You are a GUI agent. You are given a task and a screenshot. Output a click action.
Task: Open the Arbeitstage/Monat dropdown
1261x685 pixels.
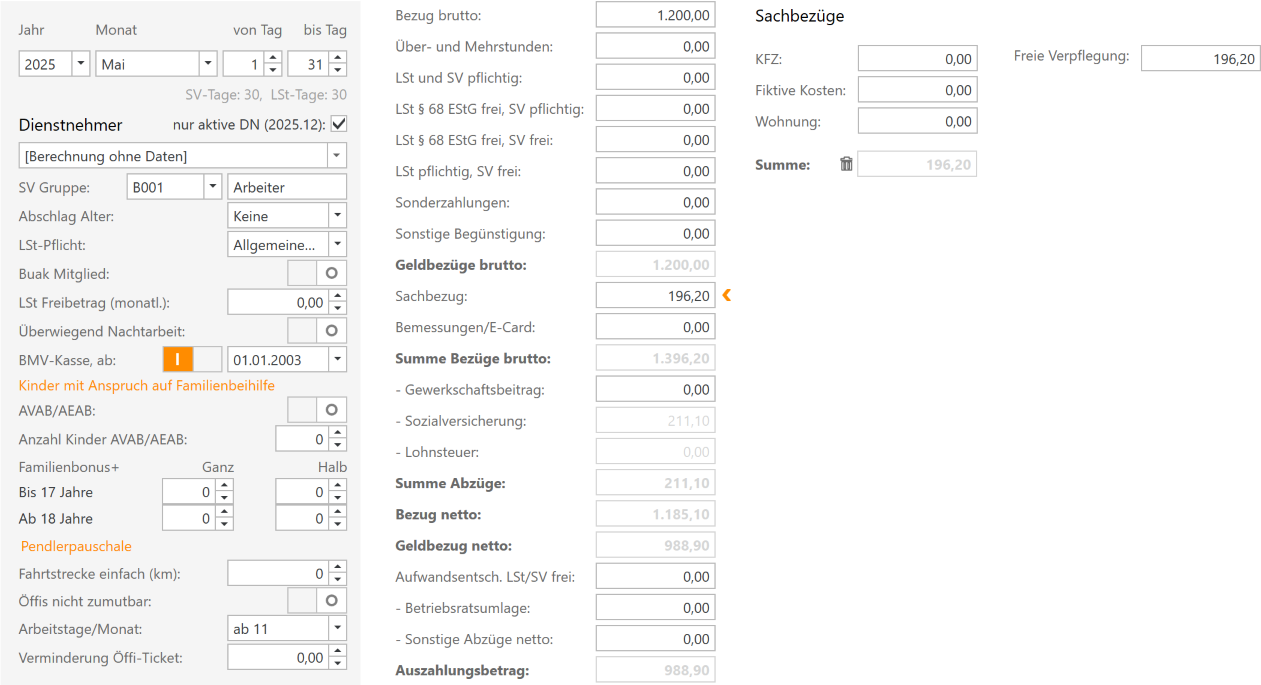337,629
